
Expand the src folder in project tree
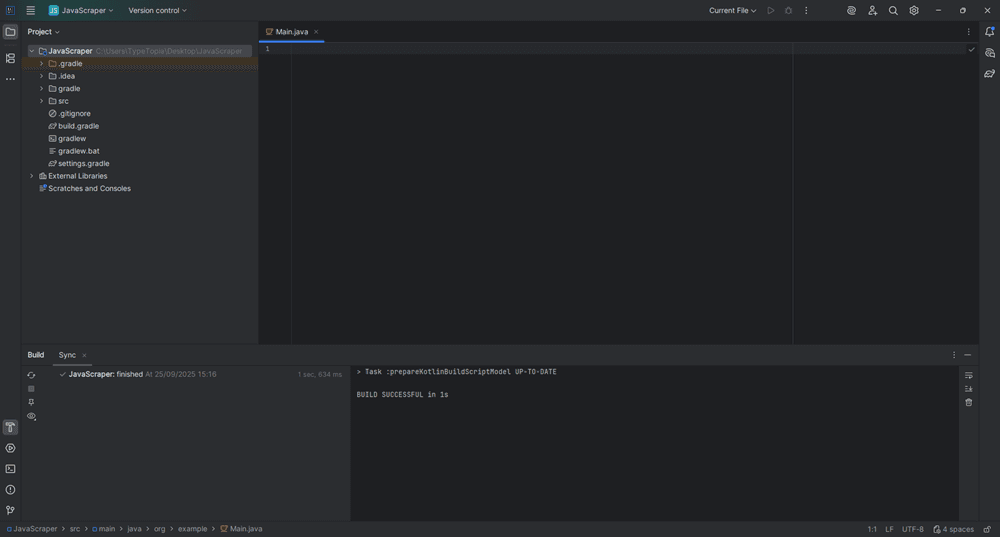41,101
